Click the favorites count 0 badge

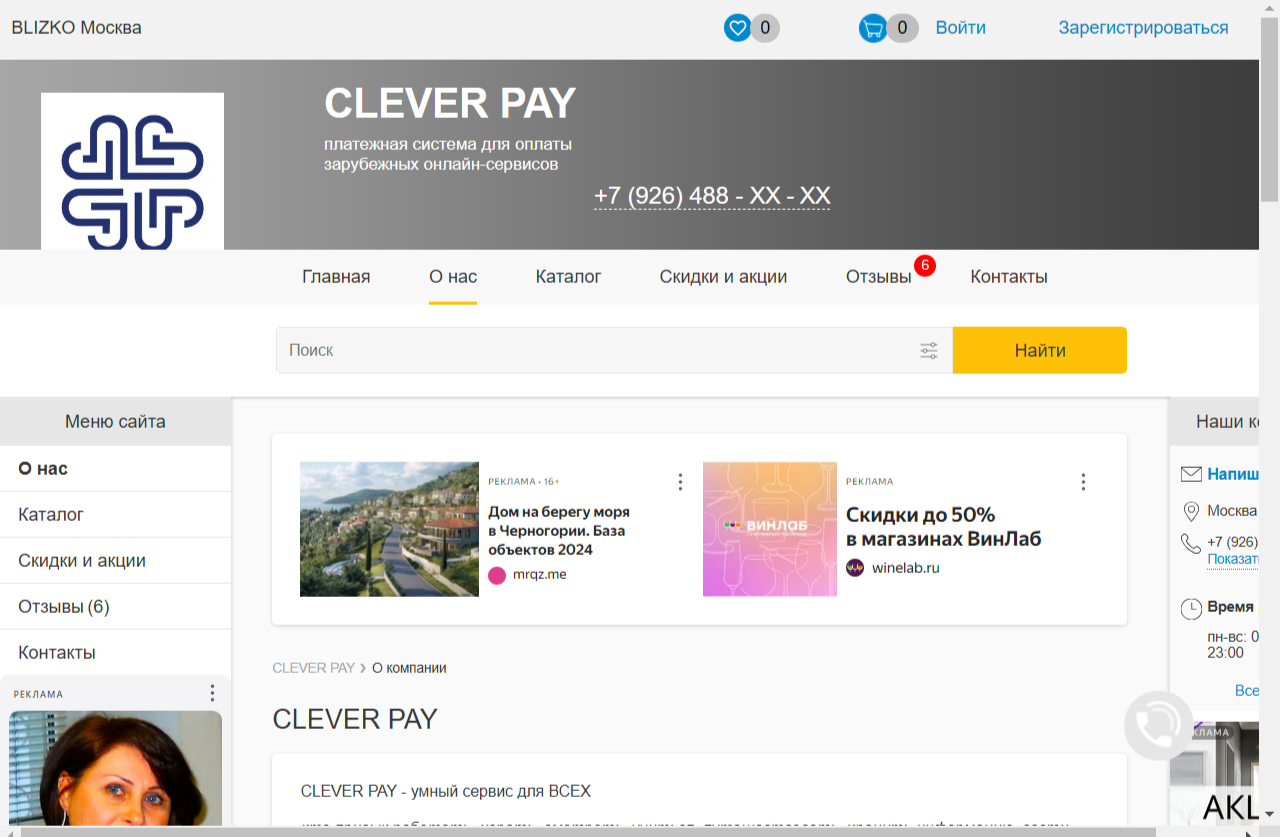pos(765,28)
